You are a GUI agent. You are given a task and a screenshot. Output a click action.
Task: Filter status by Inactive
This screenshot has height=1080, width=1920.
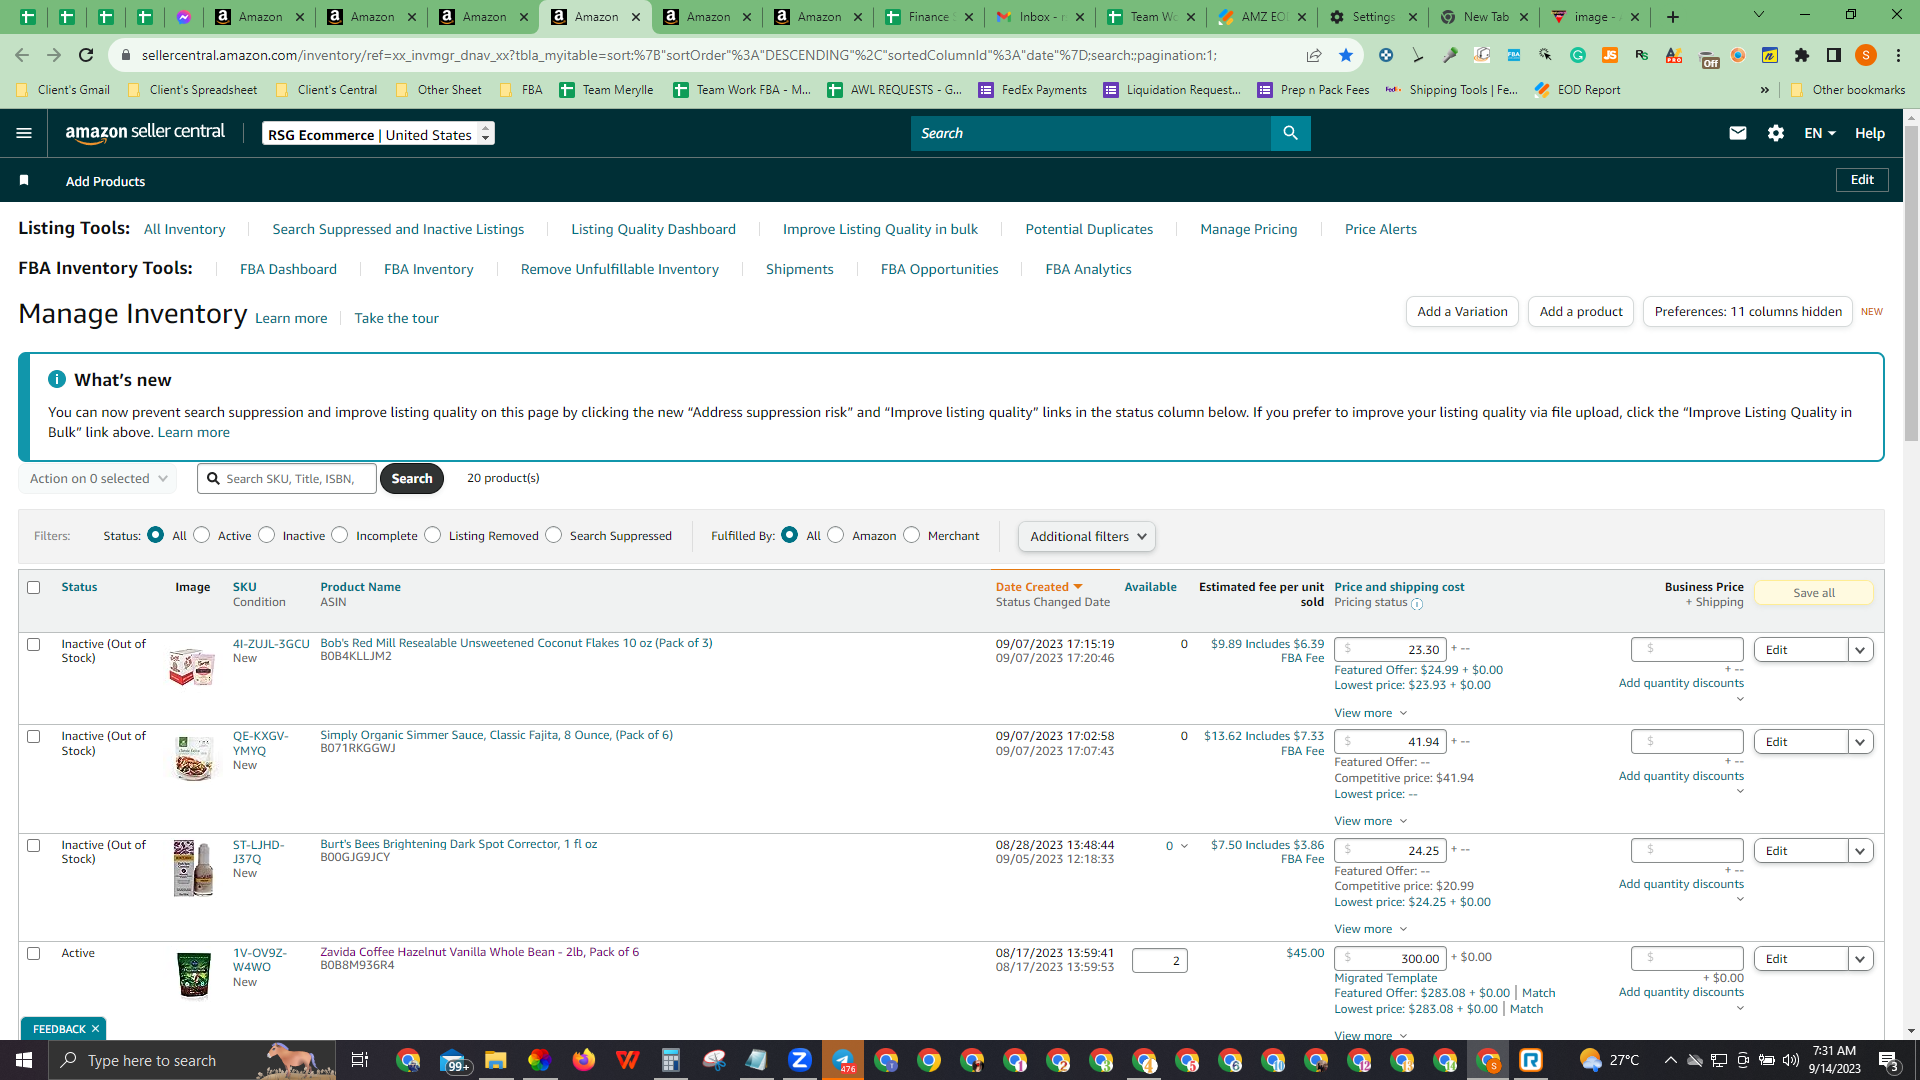click(267, 535)
